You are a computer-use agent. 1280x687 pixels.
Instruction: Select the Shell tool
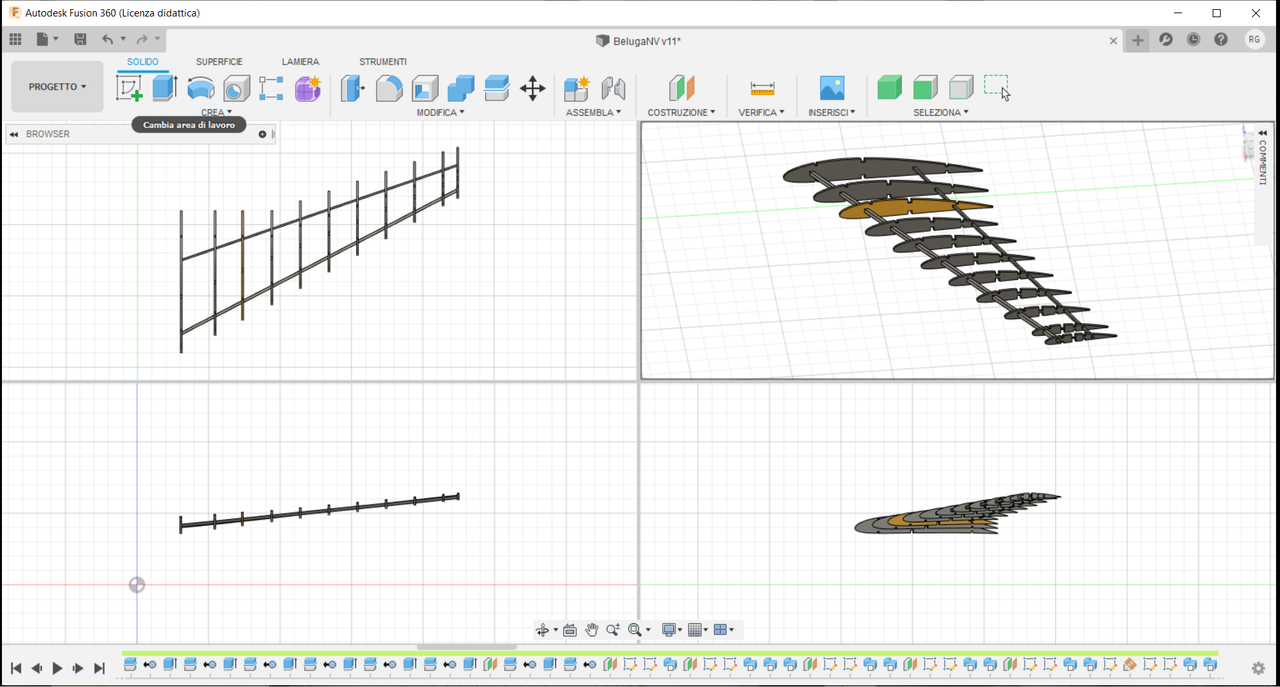(425, 88)
